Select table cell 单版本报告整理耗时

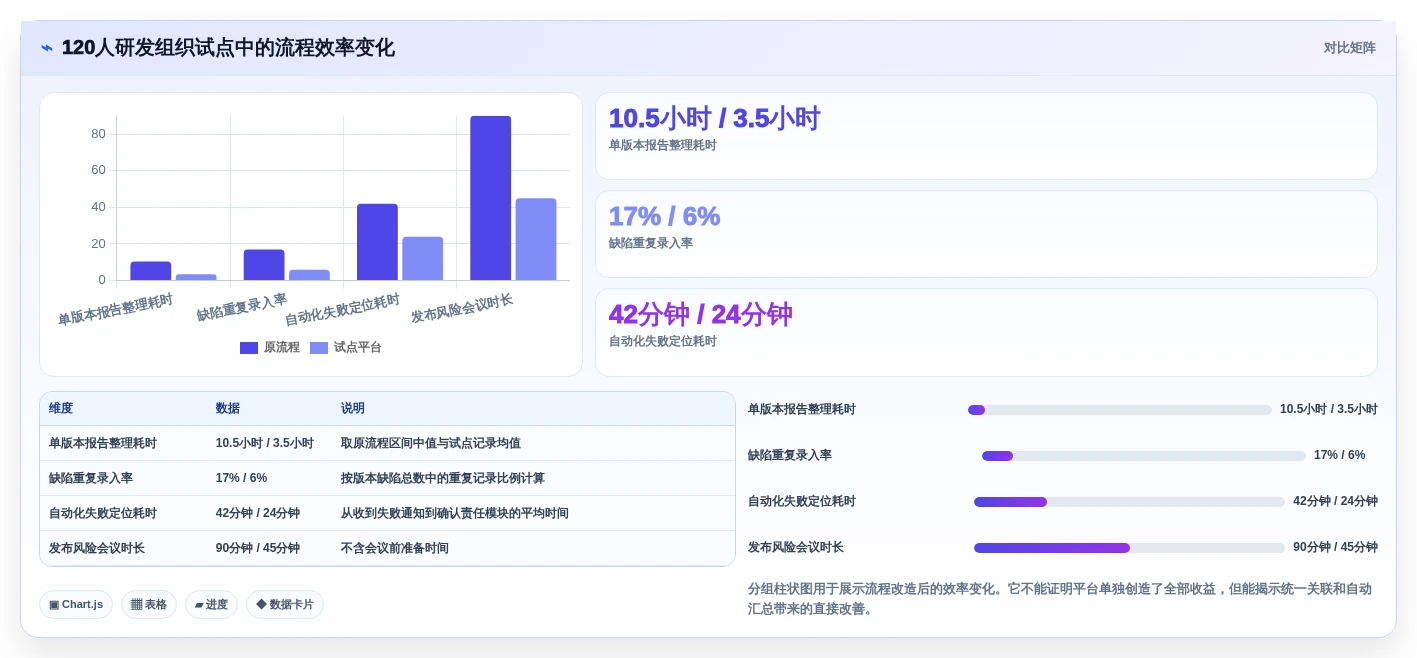point(103,443)
